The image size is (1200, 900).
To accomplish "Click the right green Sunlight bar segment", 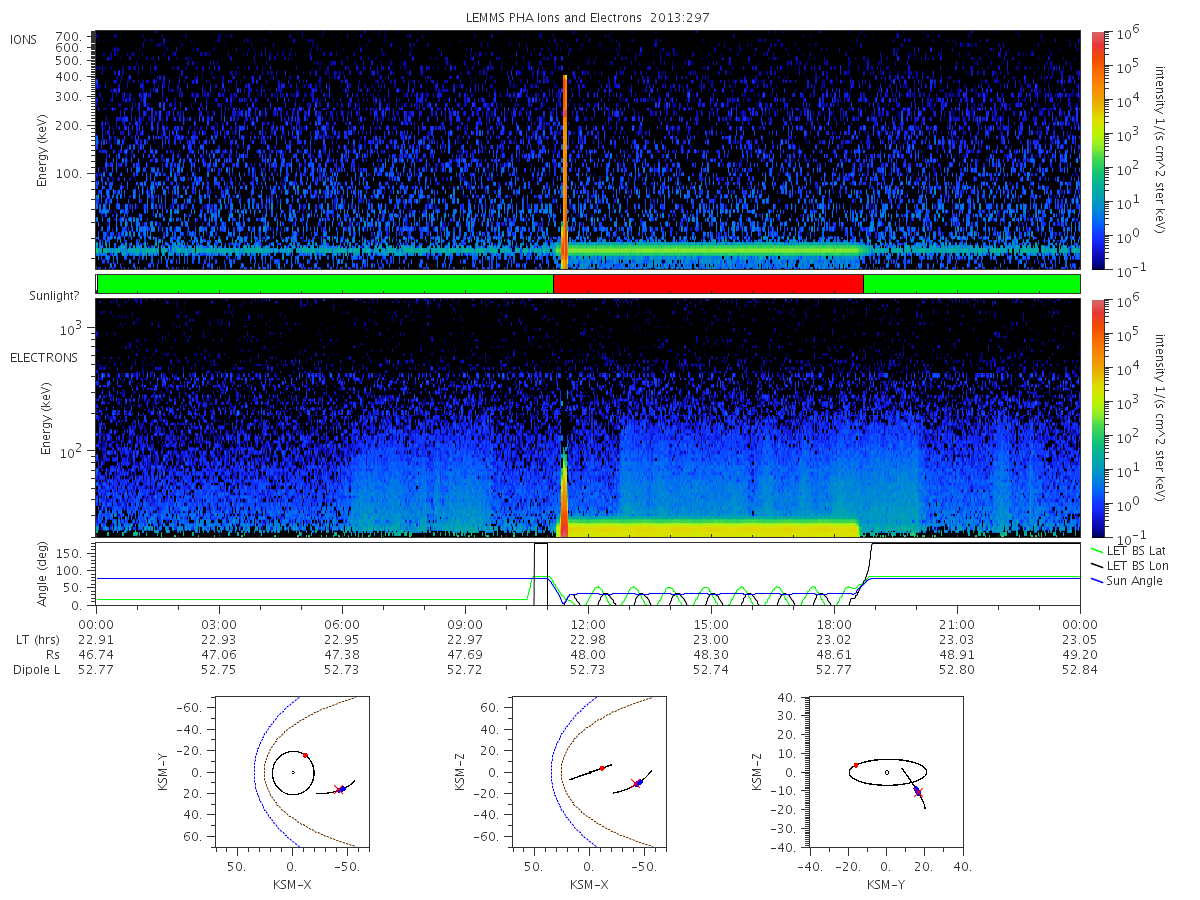I will click(972, 284).
